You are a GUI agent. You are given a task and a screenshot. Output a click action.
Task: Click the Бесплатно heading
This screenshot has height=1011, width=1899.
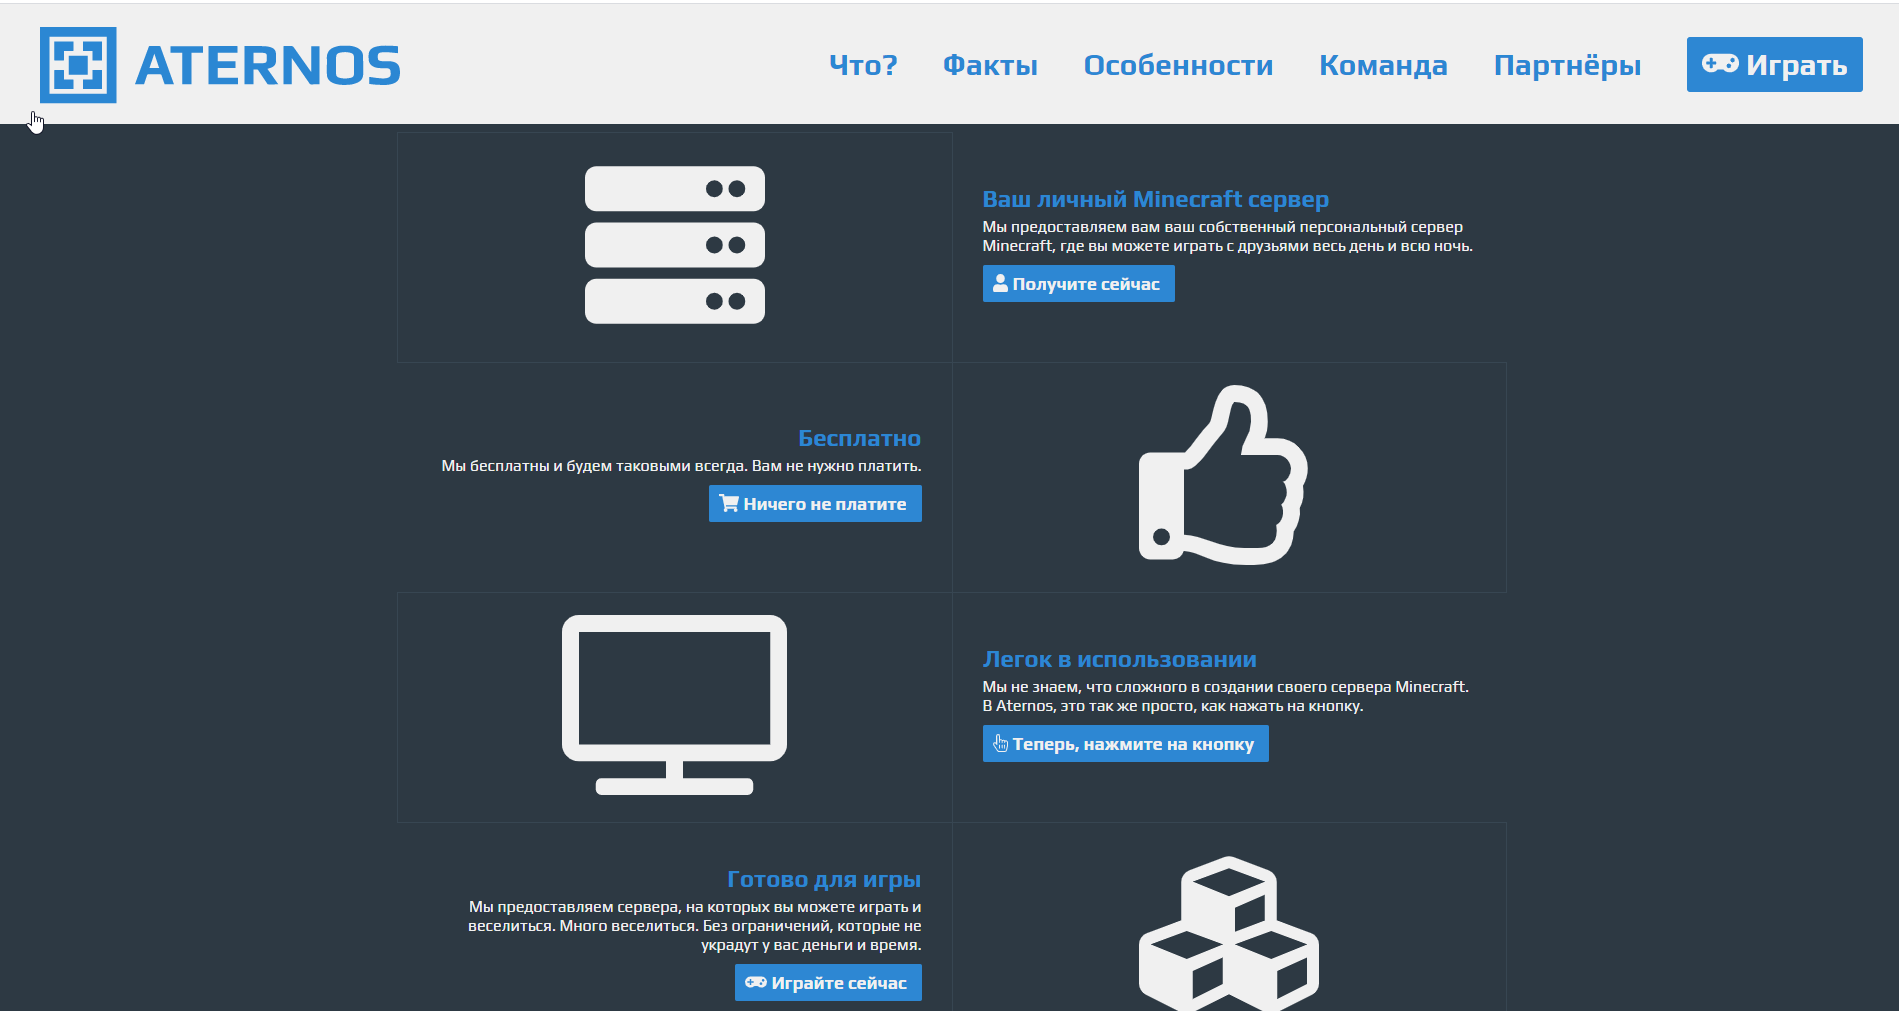point(859,438)
